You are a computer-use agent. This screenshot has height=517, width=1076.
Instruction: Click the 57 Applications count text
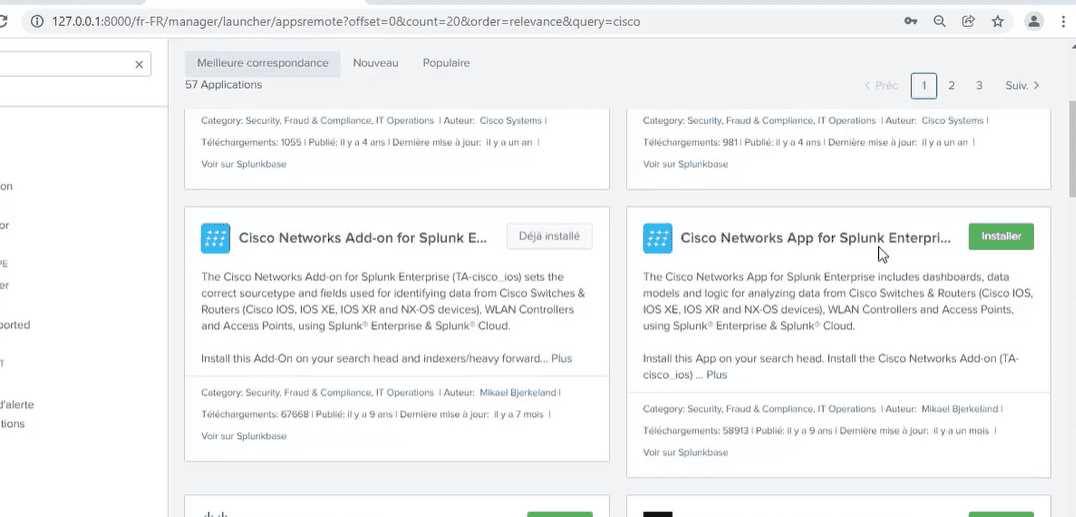(x=224, y=85)
